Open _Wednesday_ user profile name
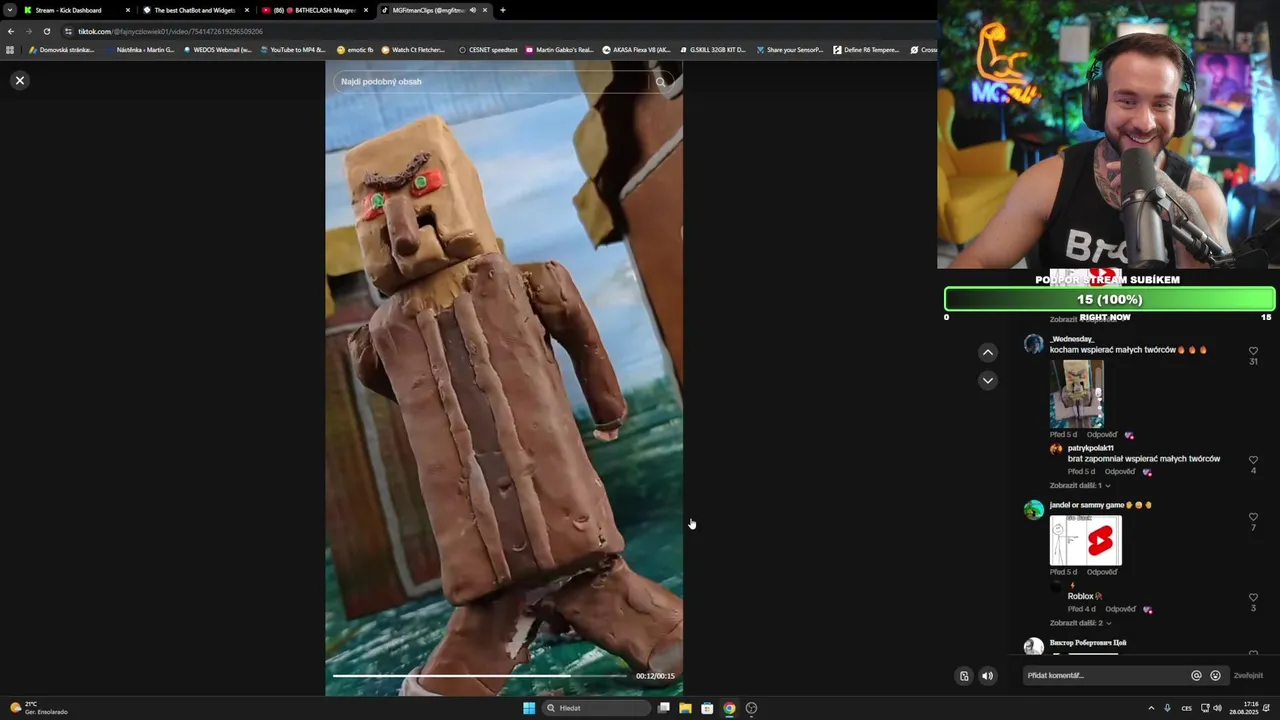The height and width of the screenshot is (720, 1280). pos(1072,339)
